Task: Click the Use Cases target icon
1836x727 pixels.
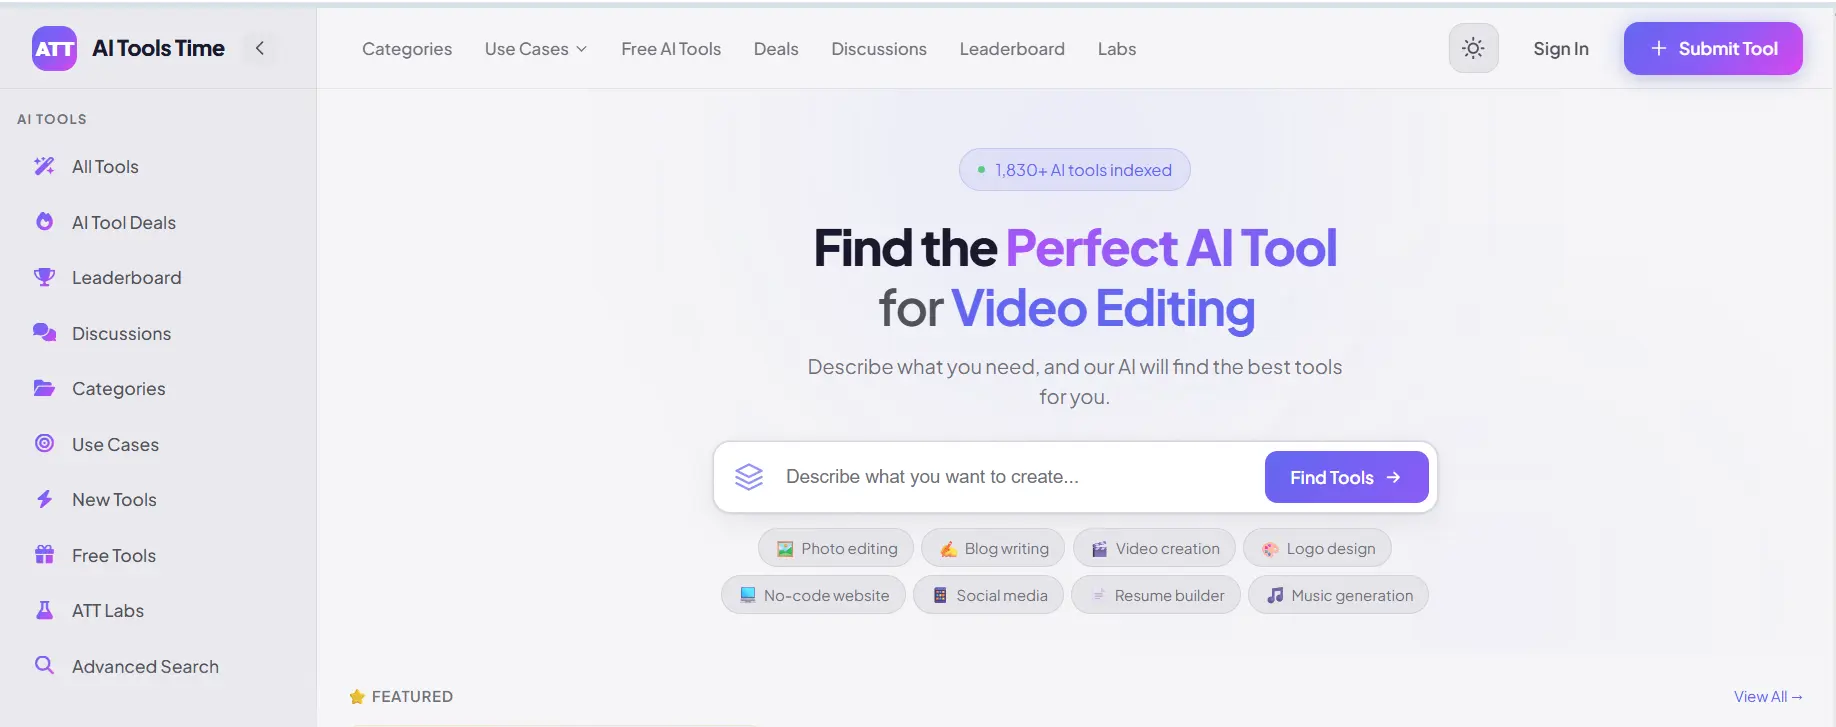Action: (x=44, y=443)
